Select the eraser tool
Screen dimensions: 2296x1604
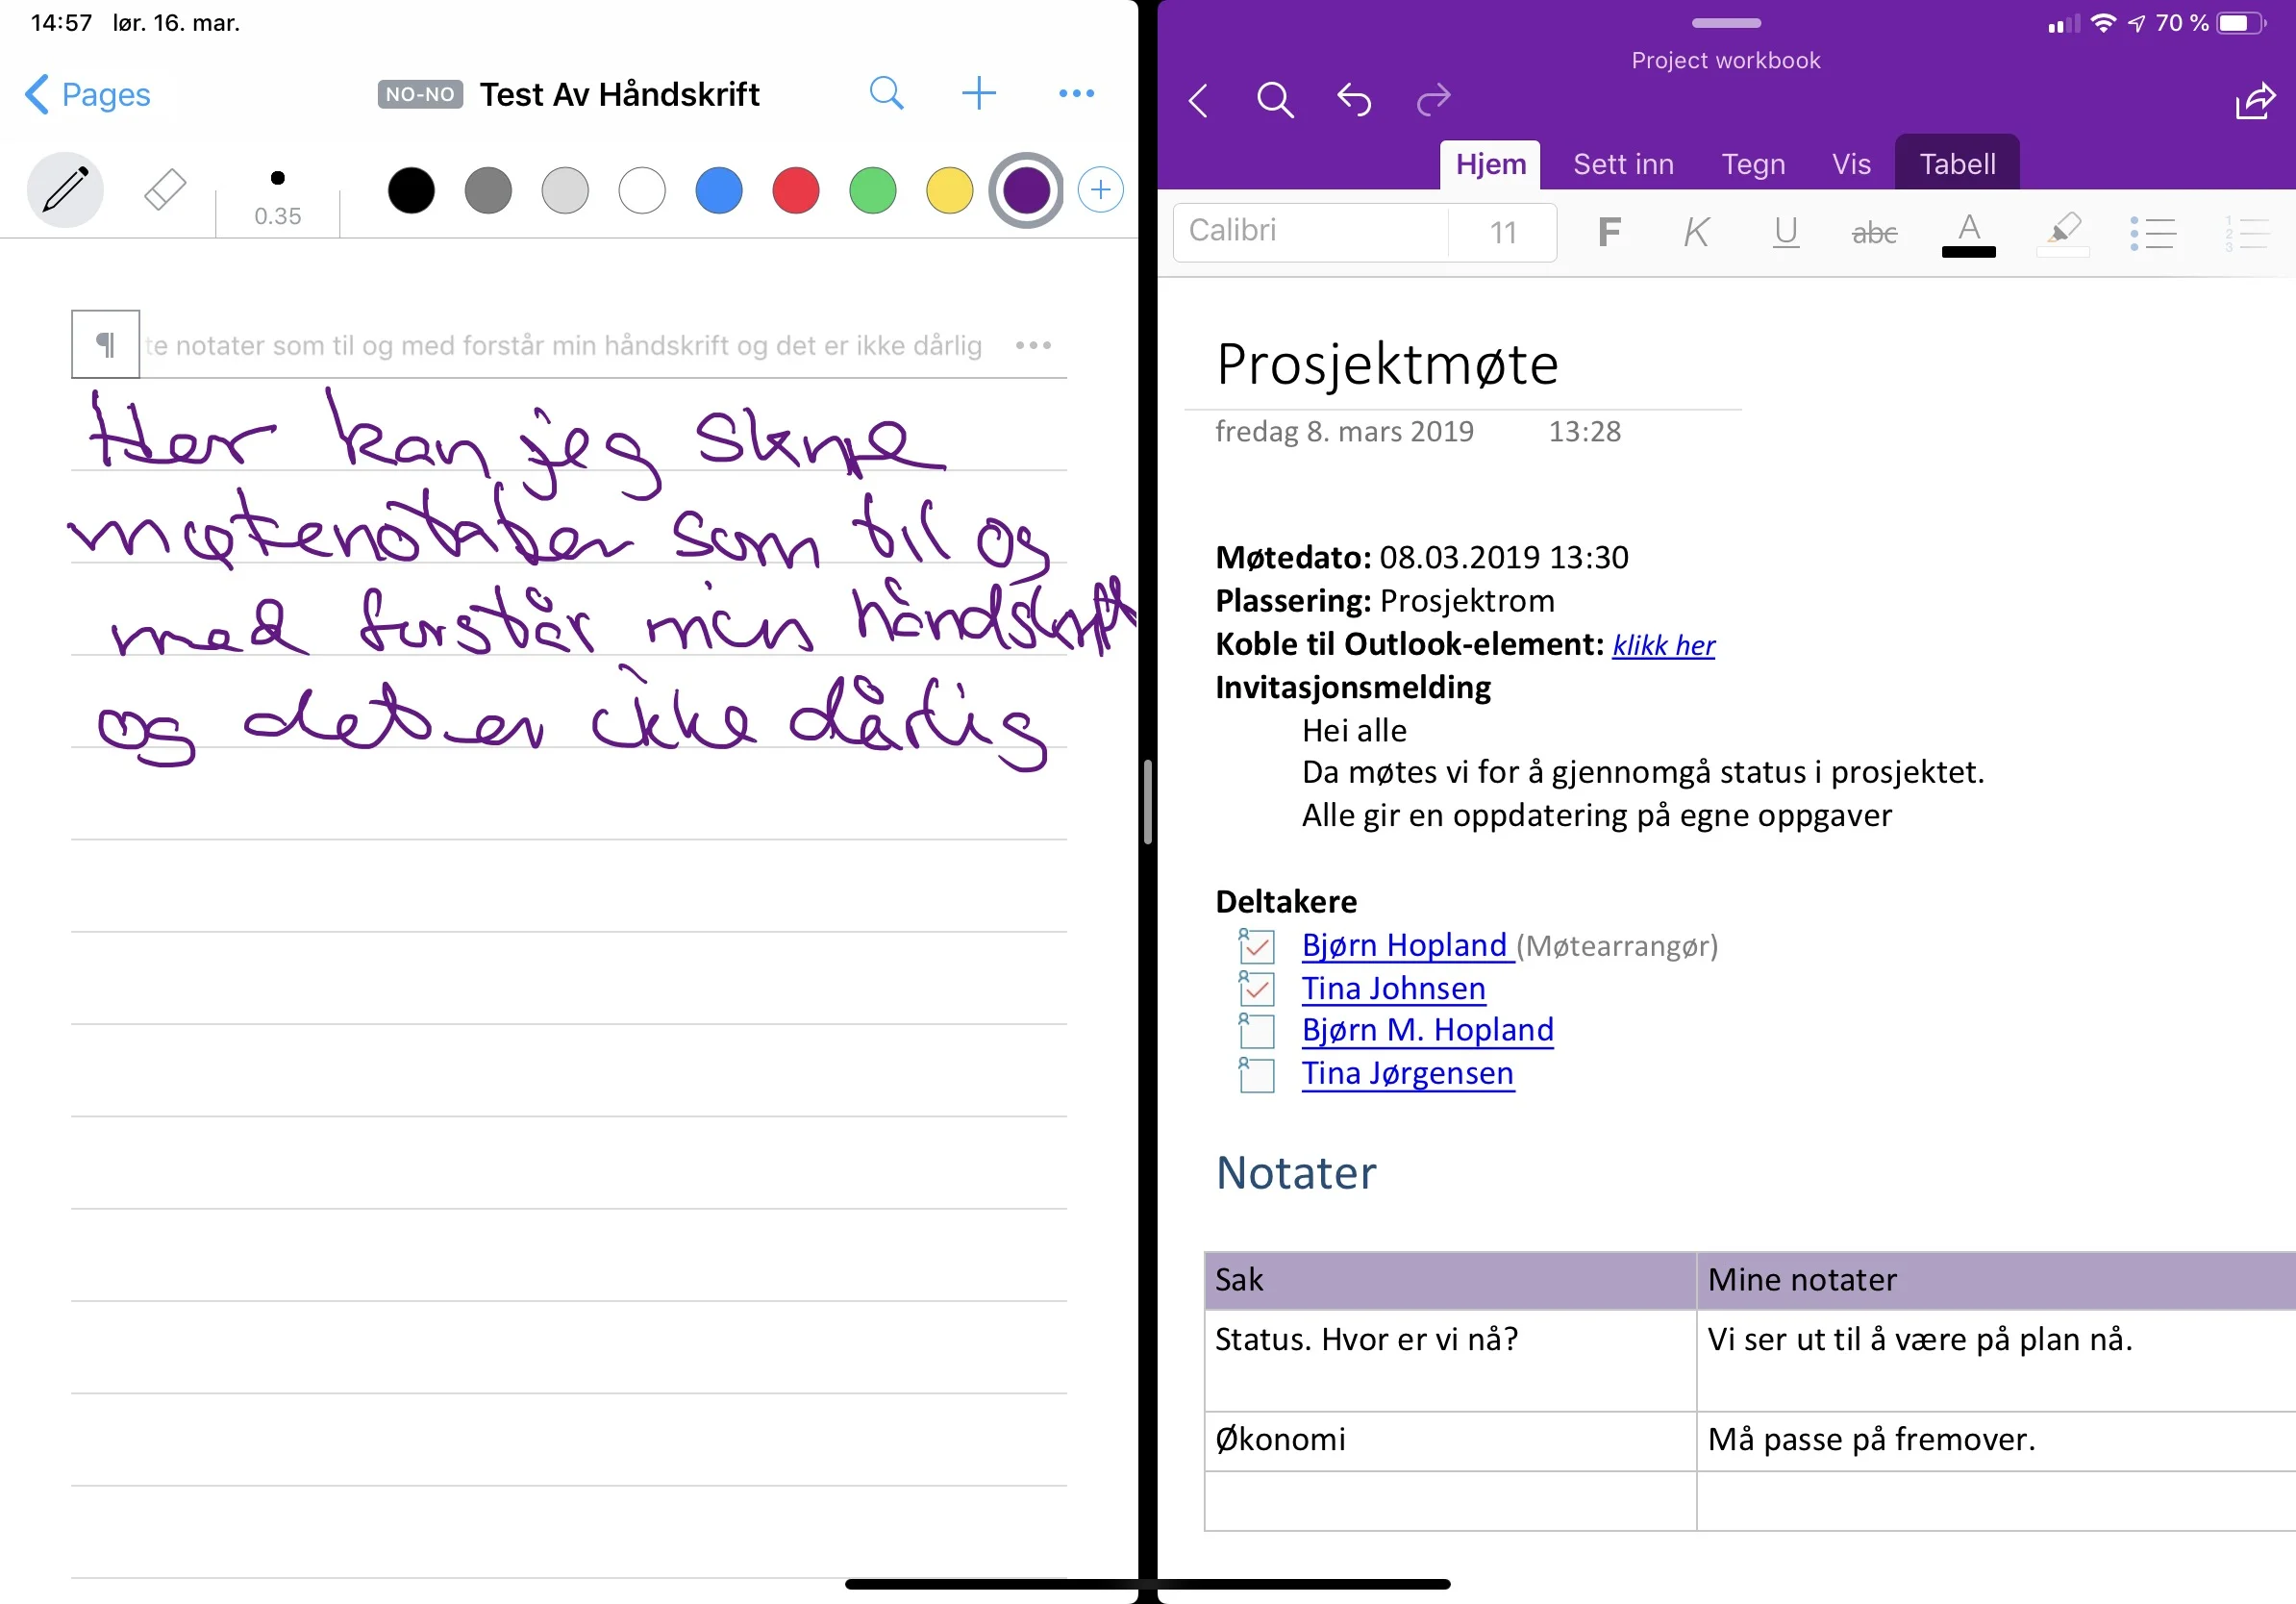coord(163,189)
